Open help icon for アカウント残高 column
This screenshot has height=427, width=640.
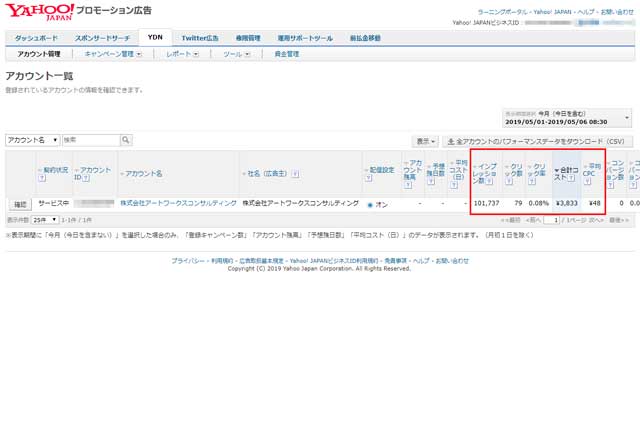[407, 185]
